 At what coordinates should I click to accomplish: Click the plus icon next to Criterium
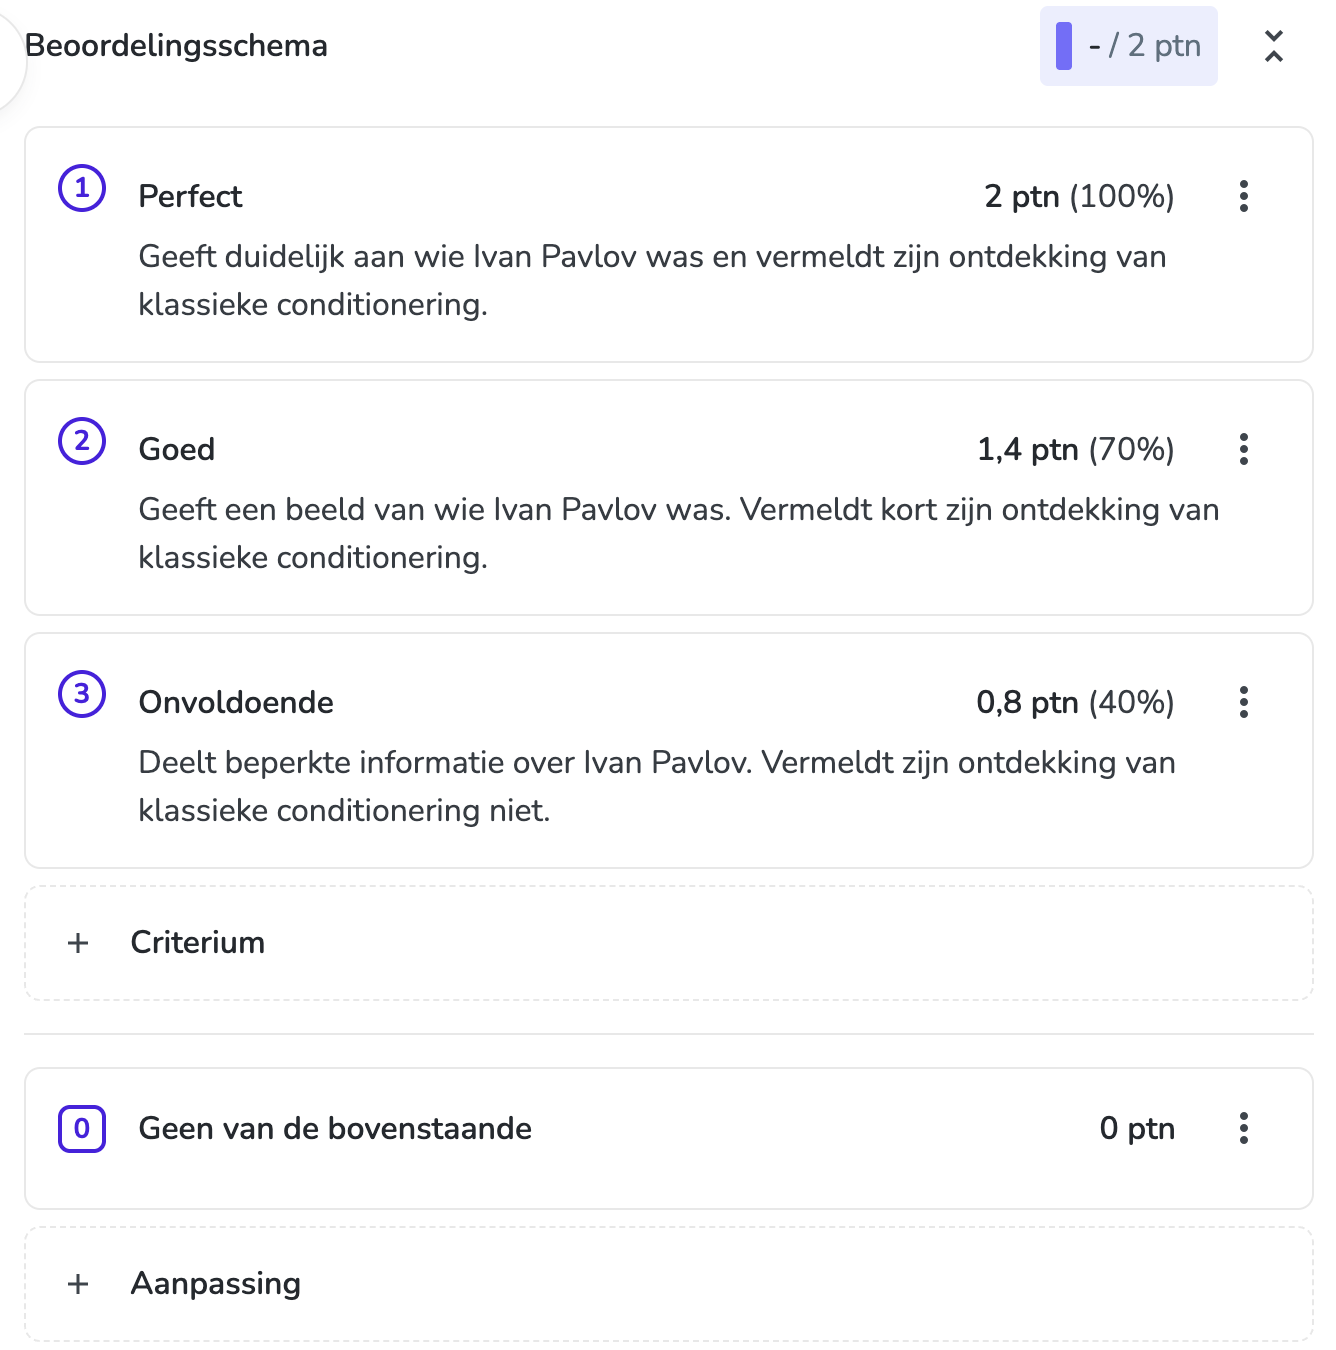tap(78, 943)
